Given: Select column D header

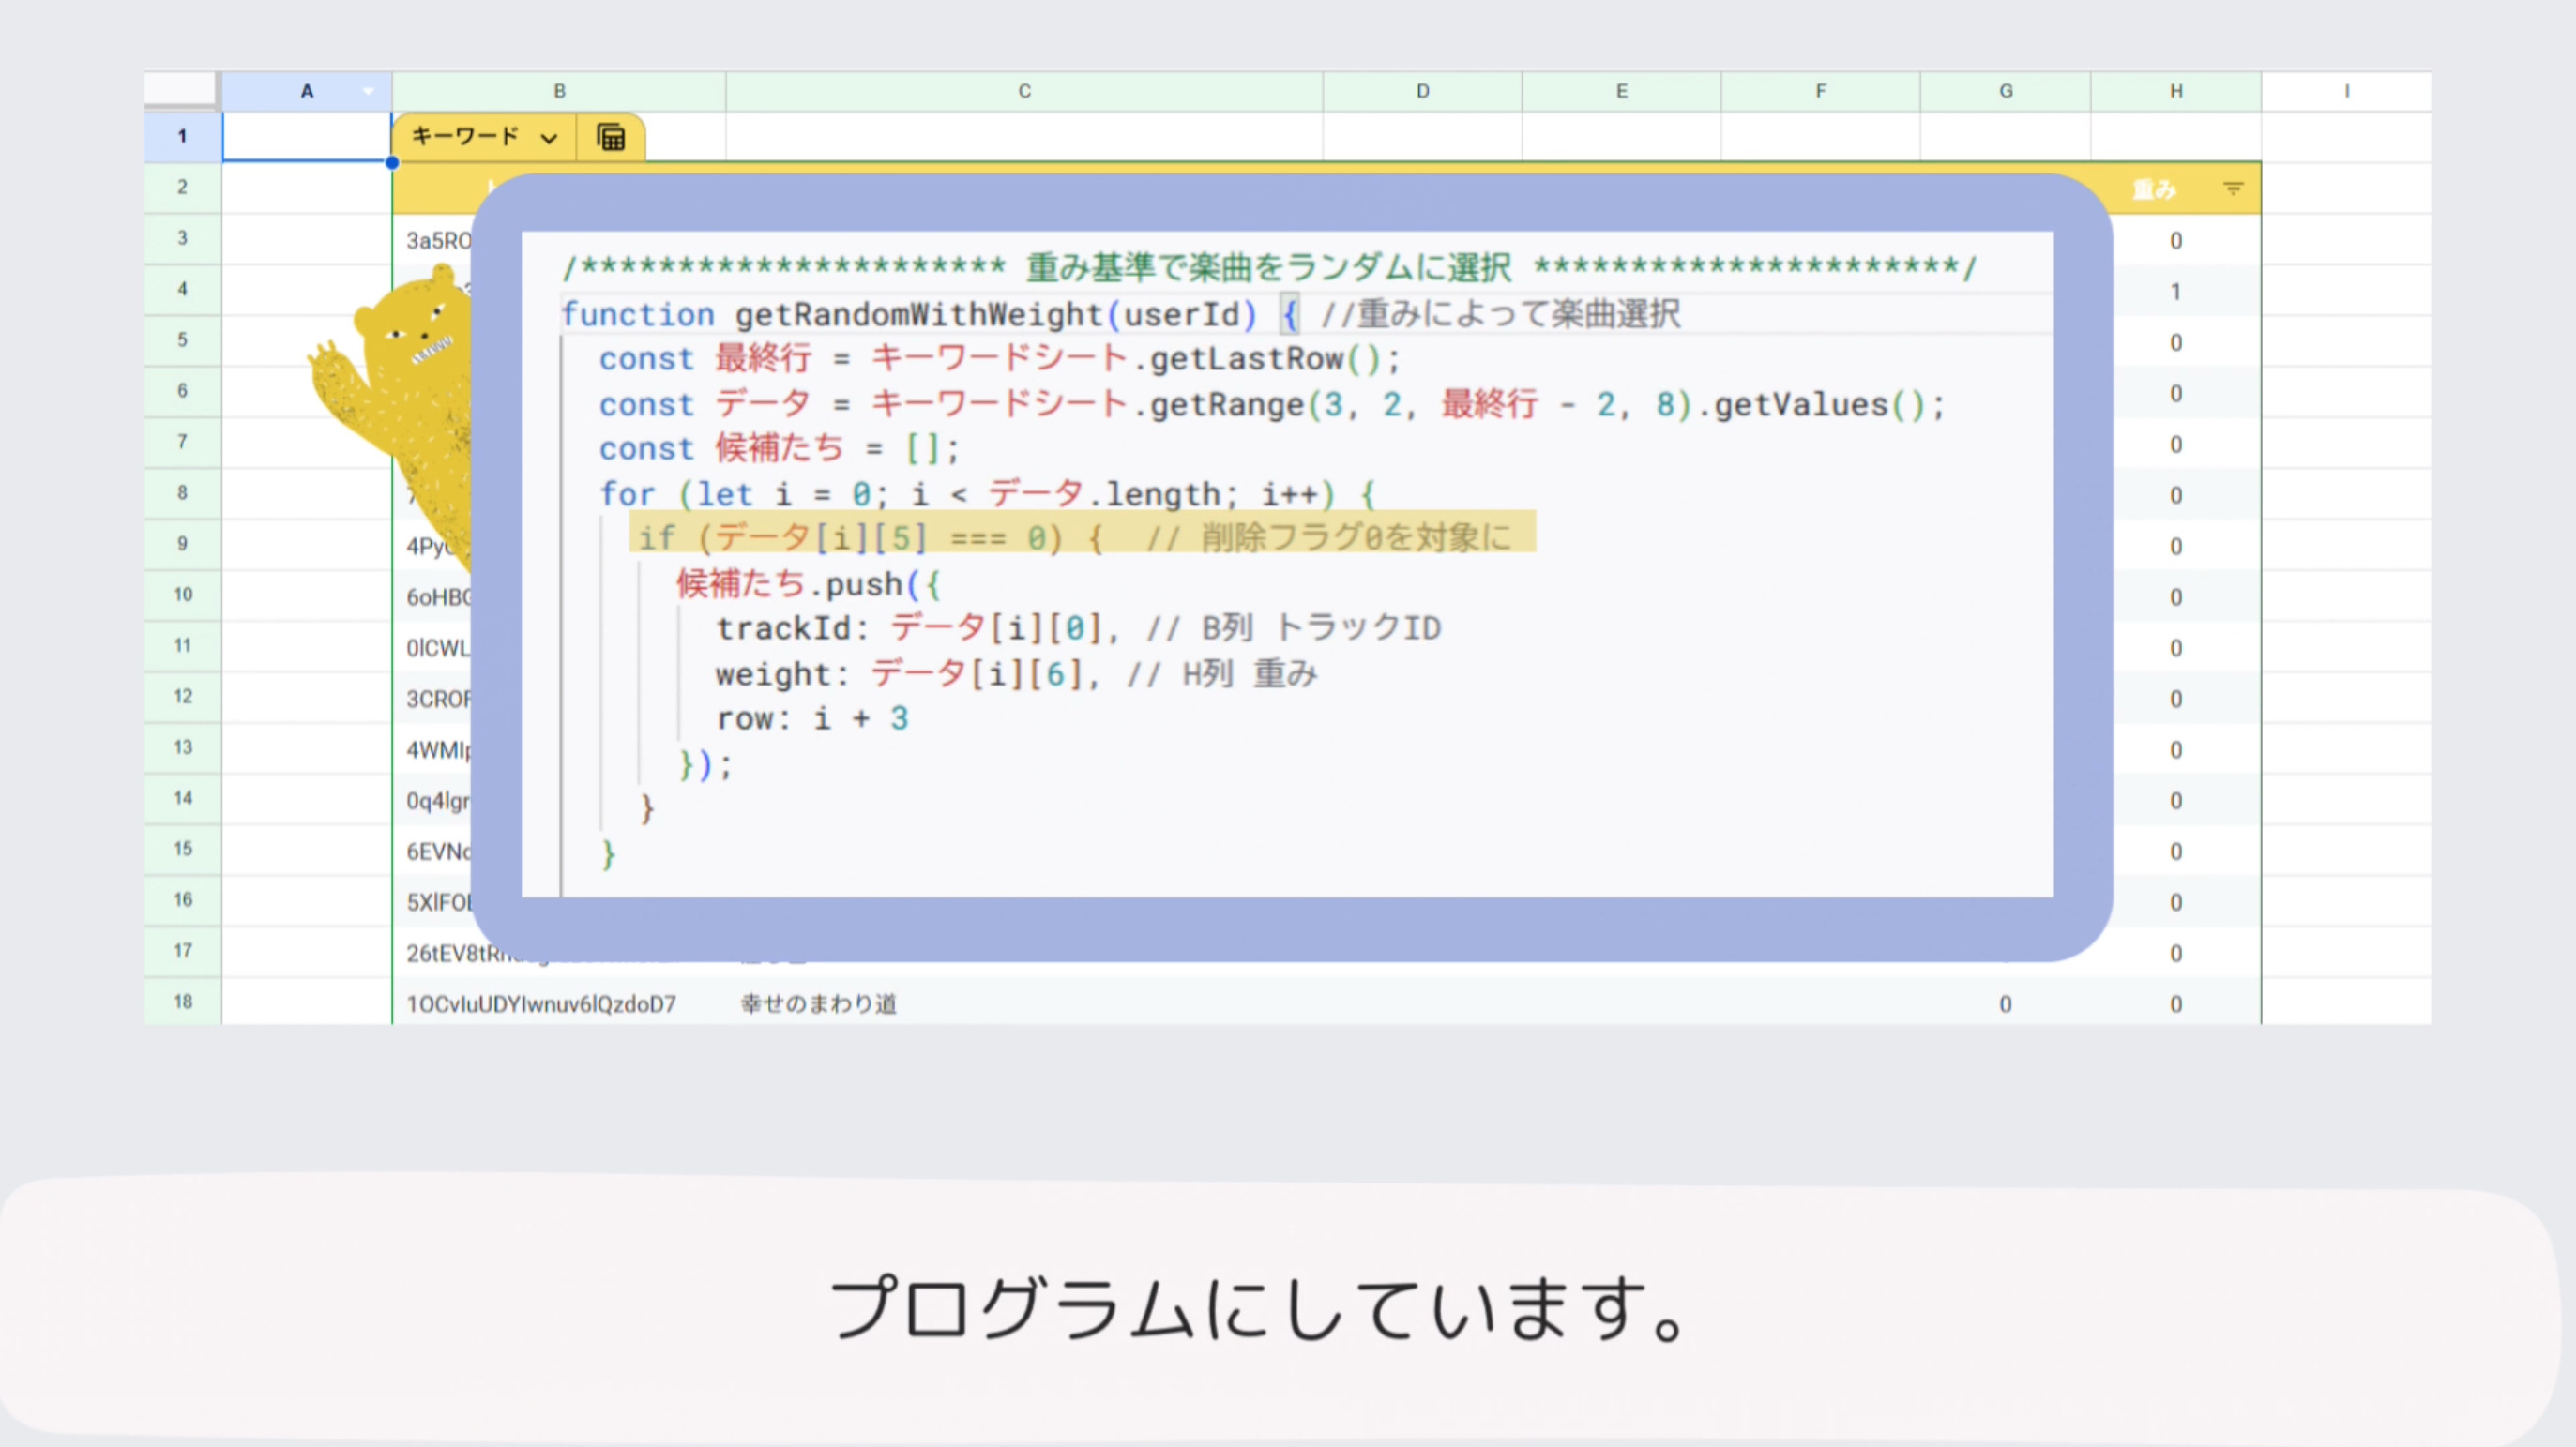Looking at the screenshot, I should [1422, 91].
